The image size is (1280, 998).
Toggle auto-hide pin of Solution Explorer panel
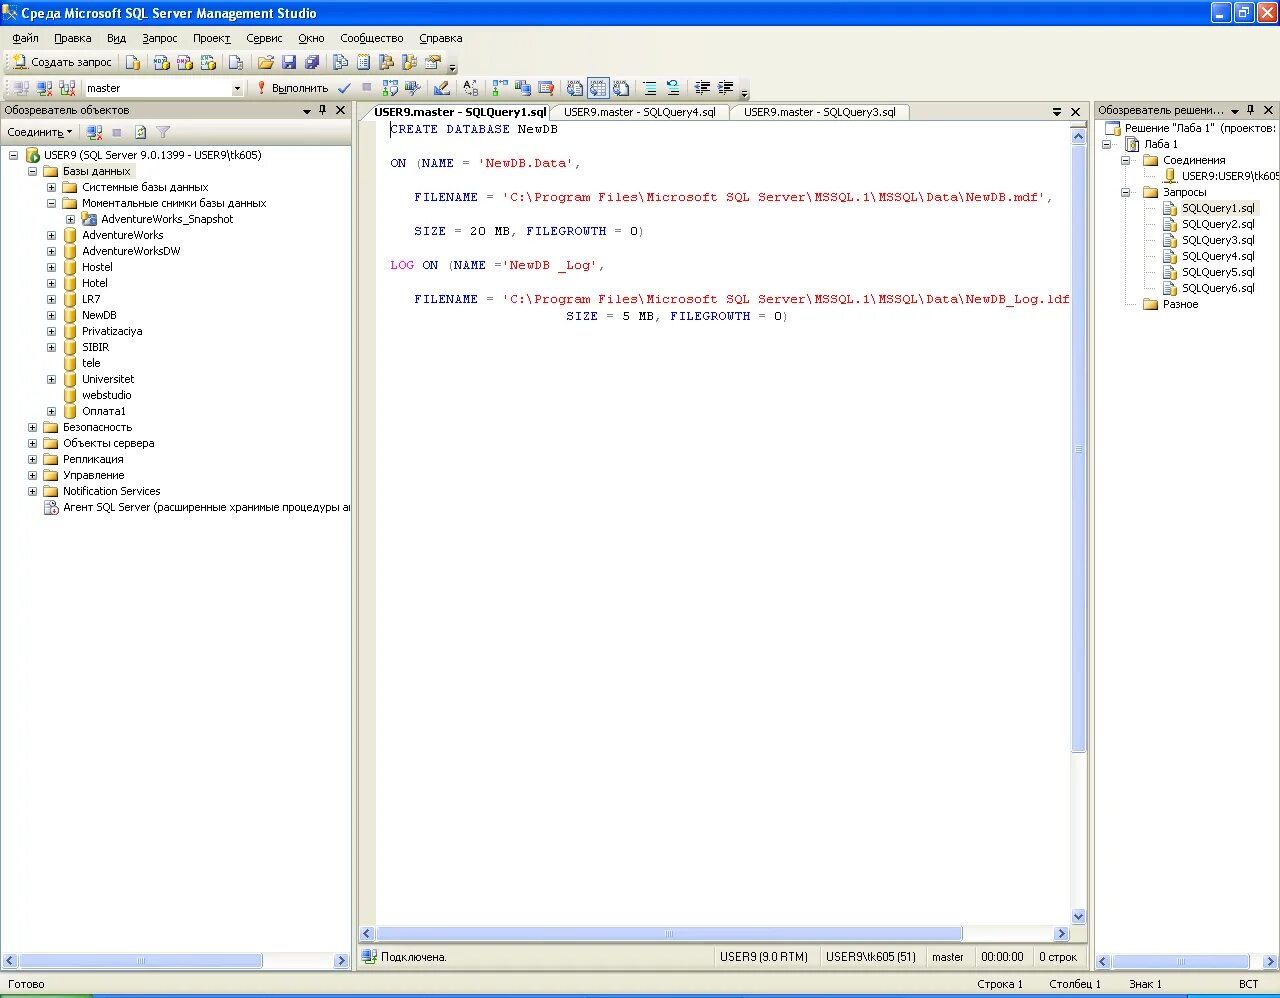(1250, 110)
